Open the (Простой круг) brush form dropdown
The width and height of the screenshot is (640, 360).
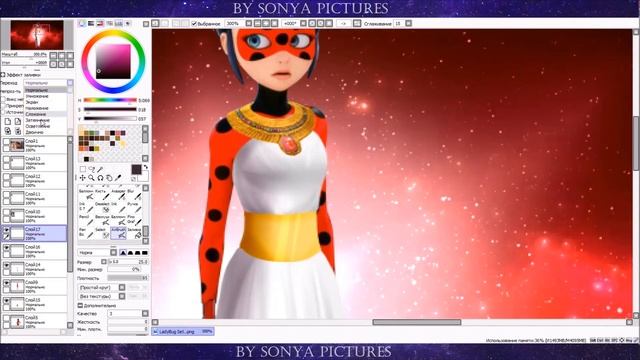click(122, 287)
